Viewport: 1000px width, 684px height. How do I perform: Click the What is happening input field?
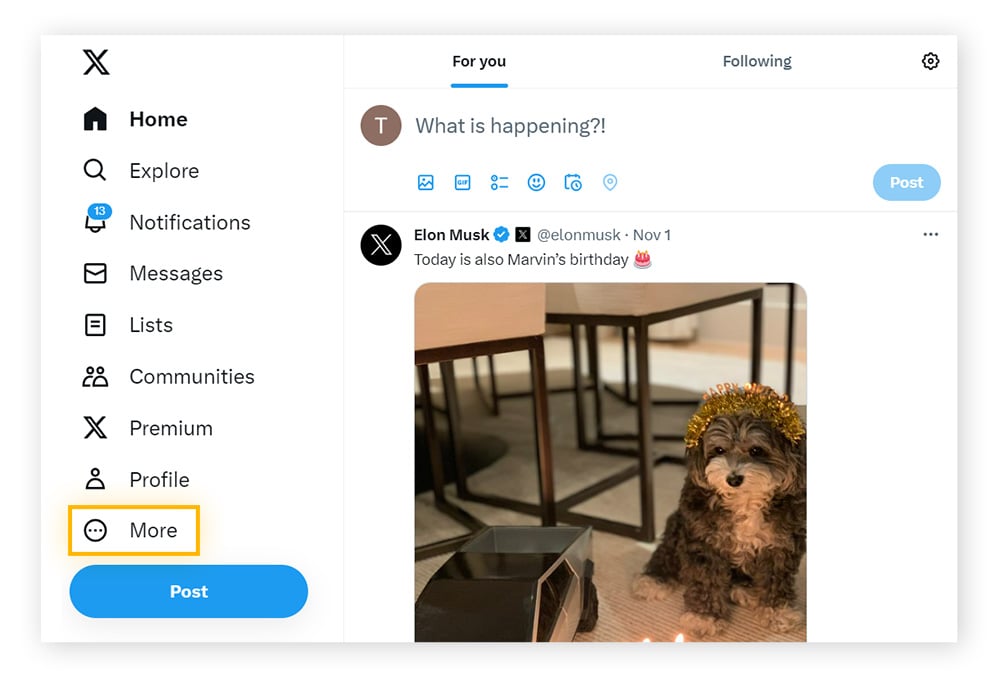tap(512, 126)
